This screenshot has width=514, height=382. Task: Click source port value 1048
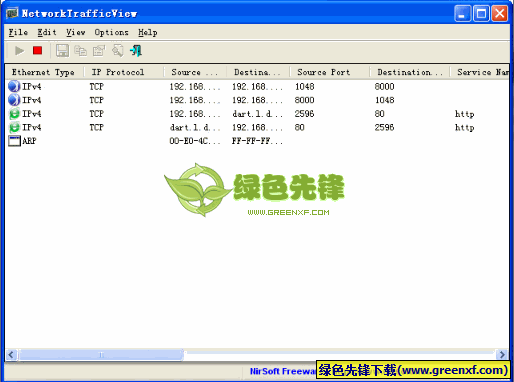[304, 86]
